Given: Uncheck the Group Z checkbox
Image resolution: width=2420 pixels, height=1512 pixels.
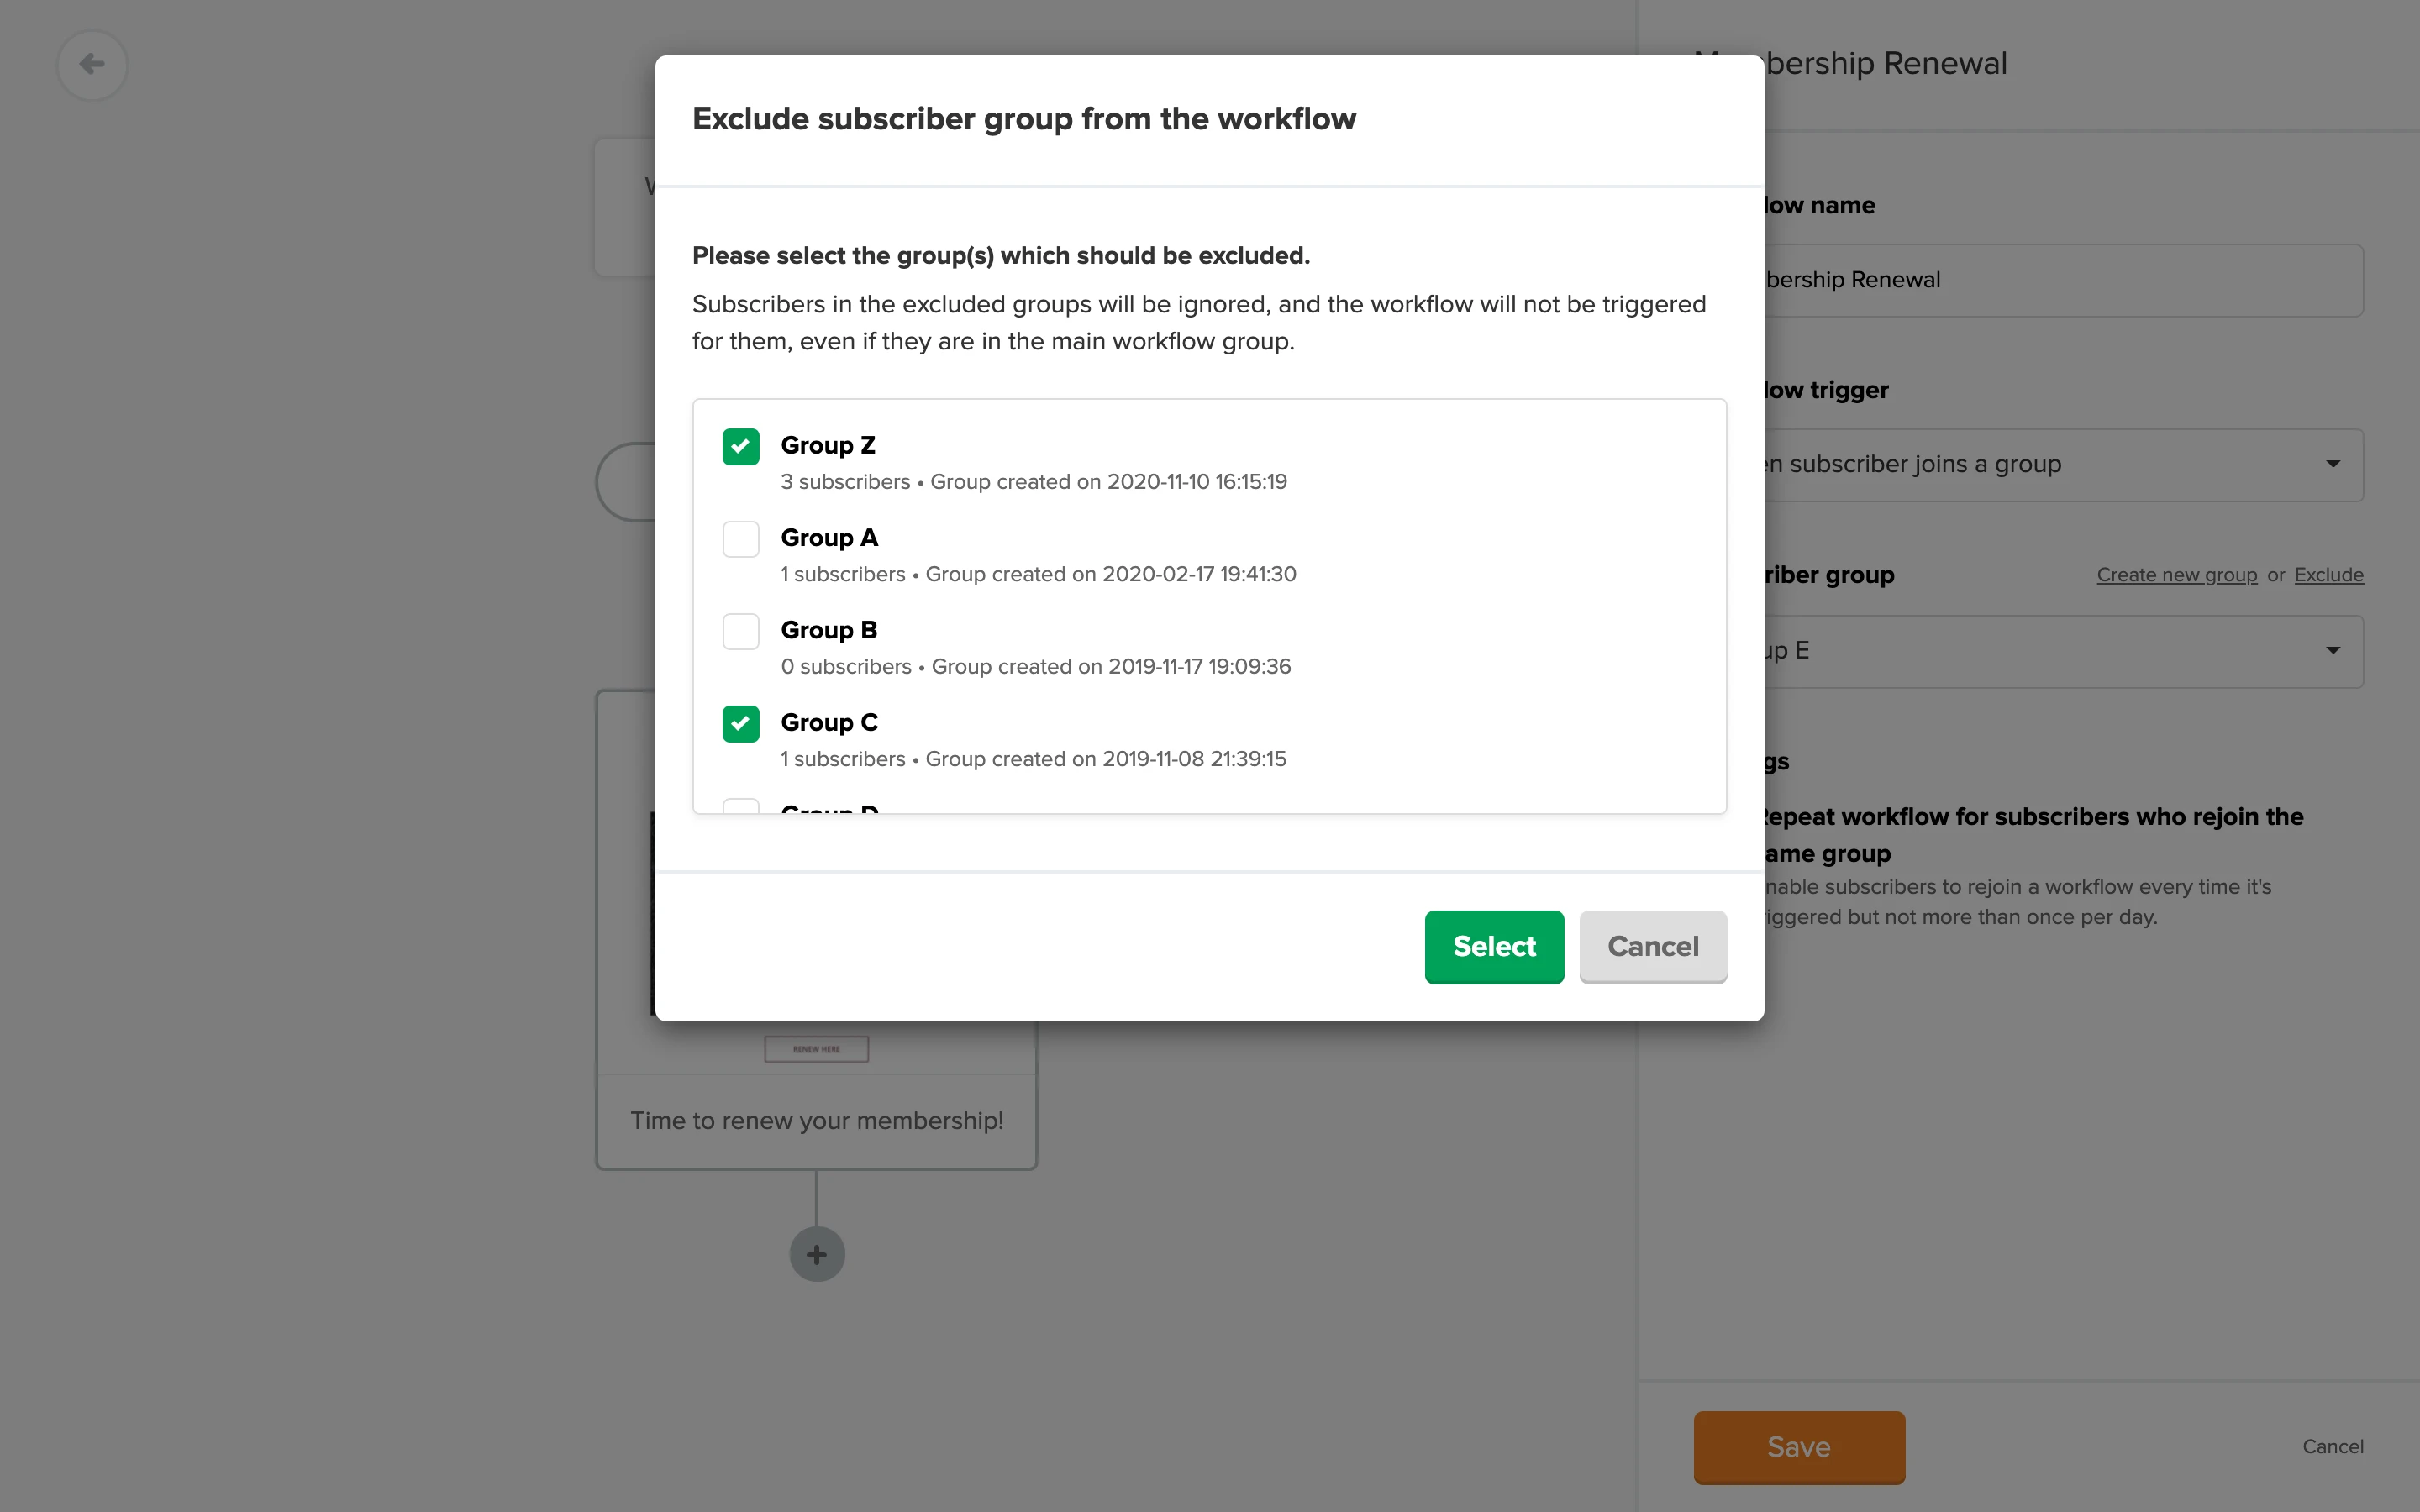Looking at the screenshot, I should pos(741,447).
